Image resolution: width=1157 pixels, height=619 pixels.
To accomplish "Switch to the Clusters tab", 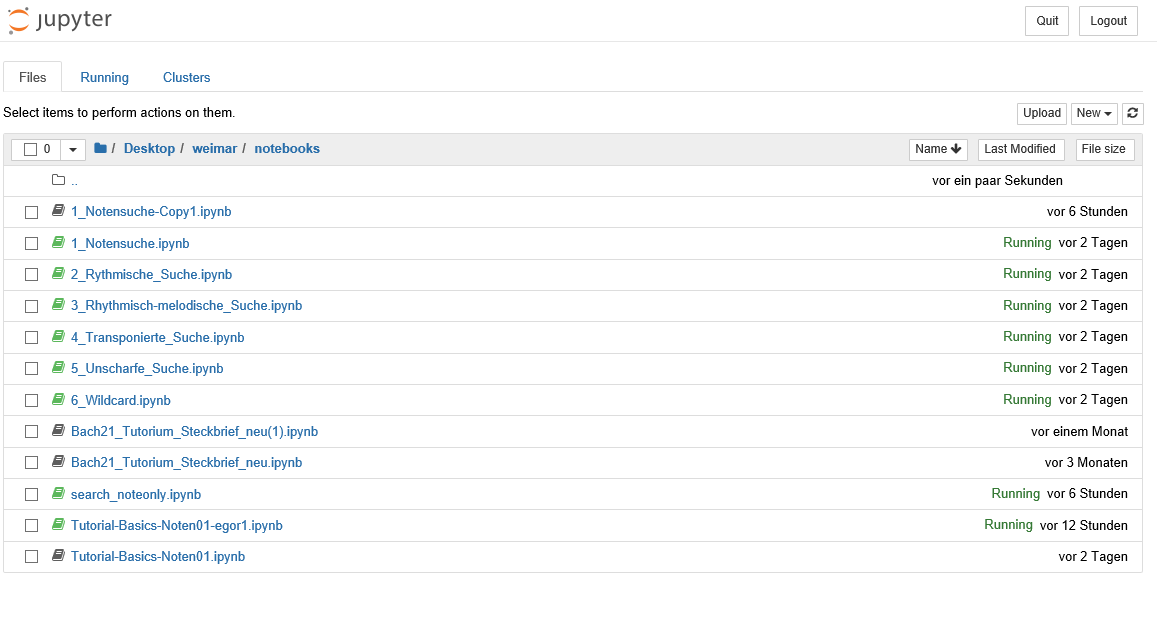I will [x=187, y=77].
